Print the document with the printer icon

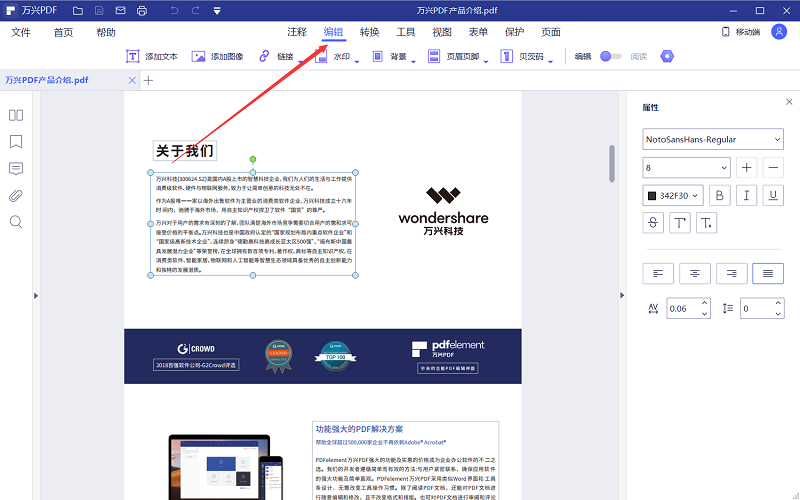(x=142, y=10)
